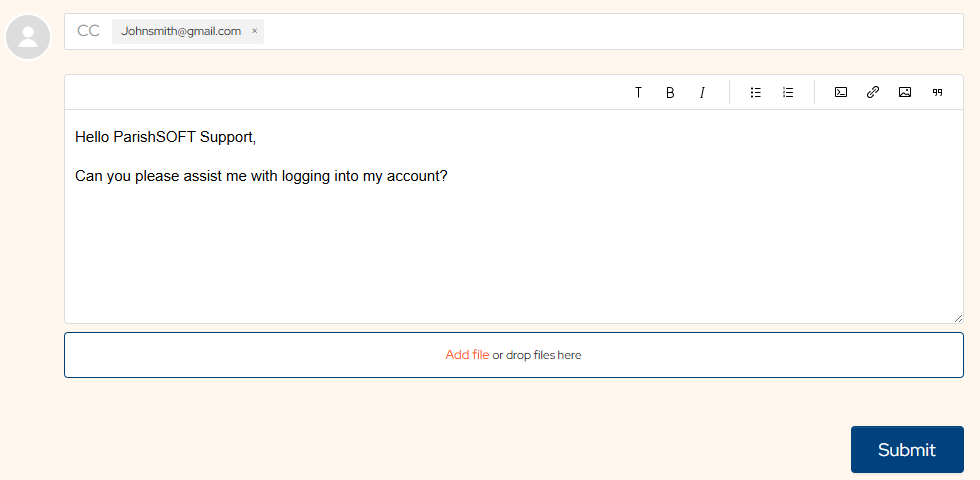Click the message box resize handle
Viewport: 980px width, 480px height.
pyautogui.click(x=958, y=318)
